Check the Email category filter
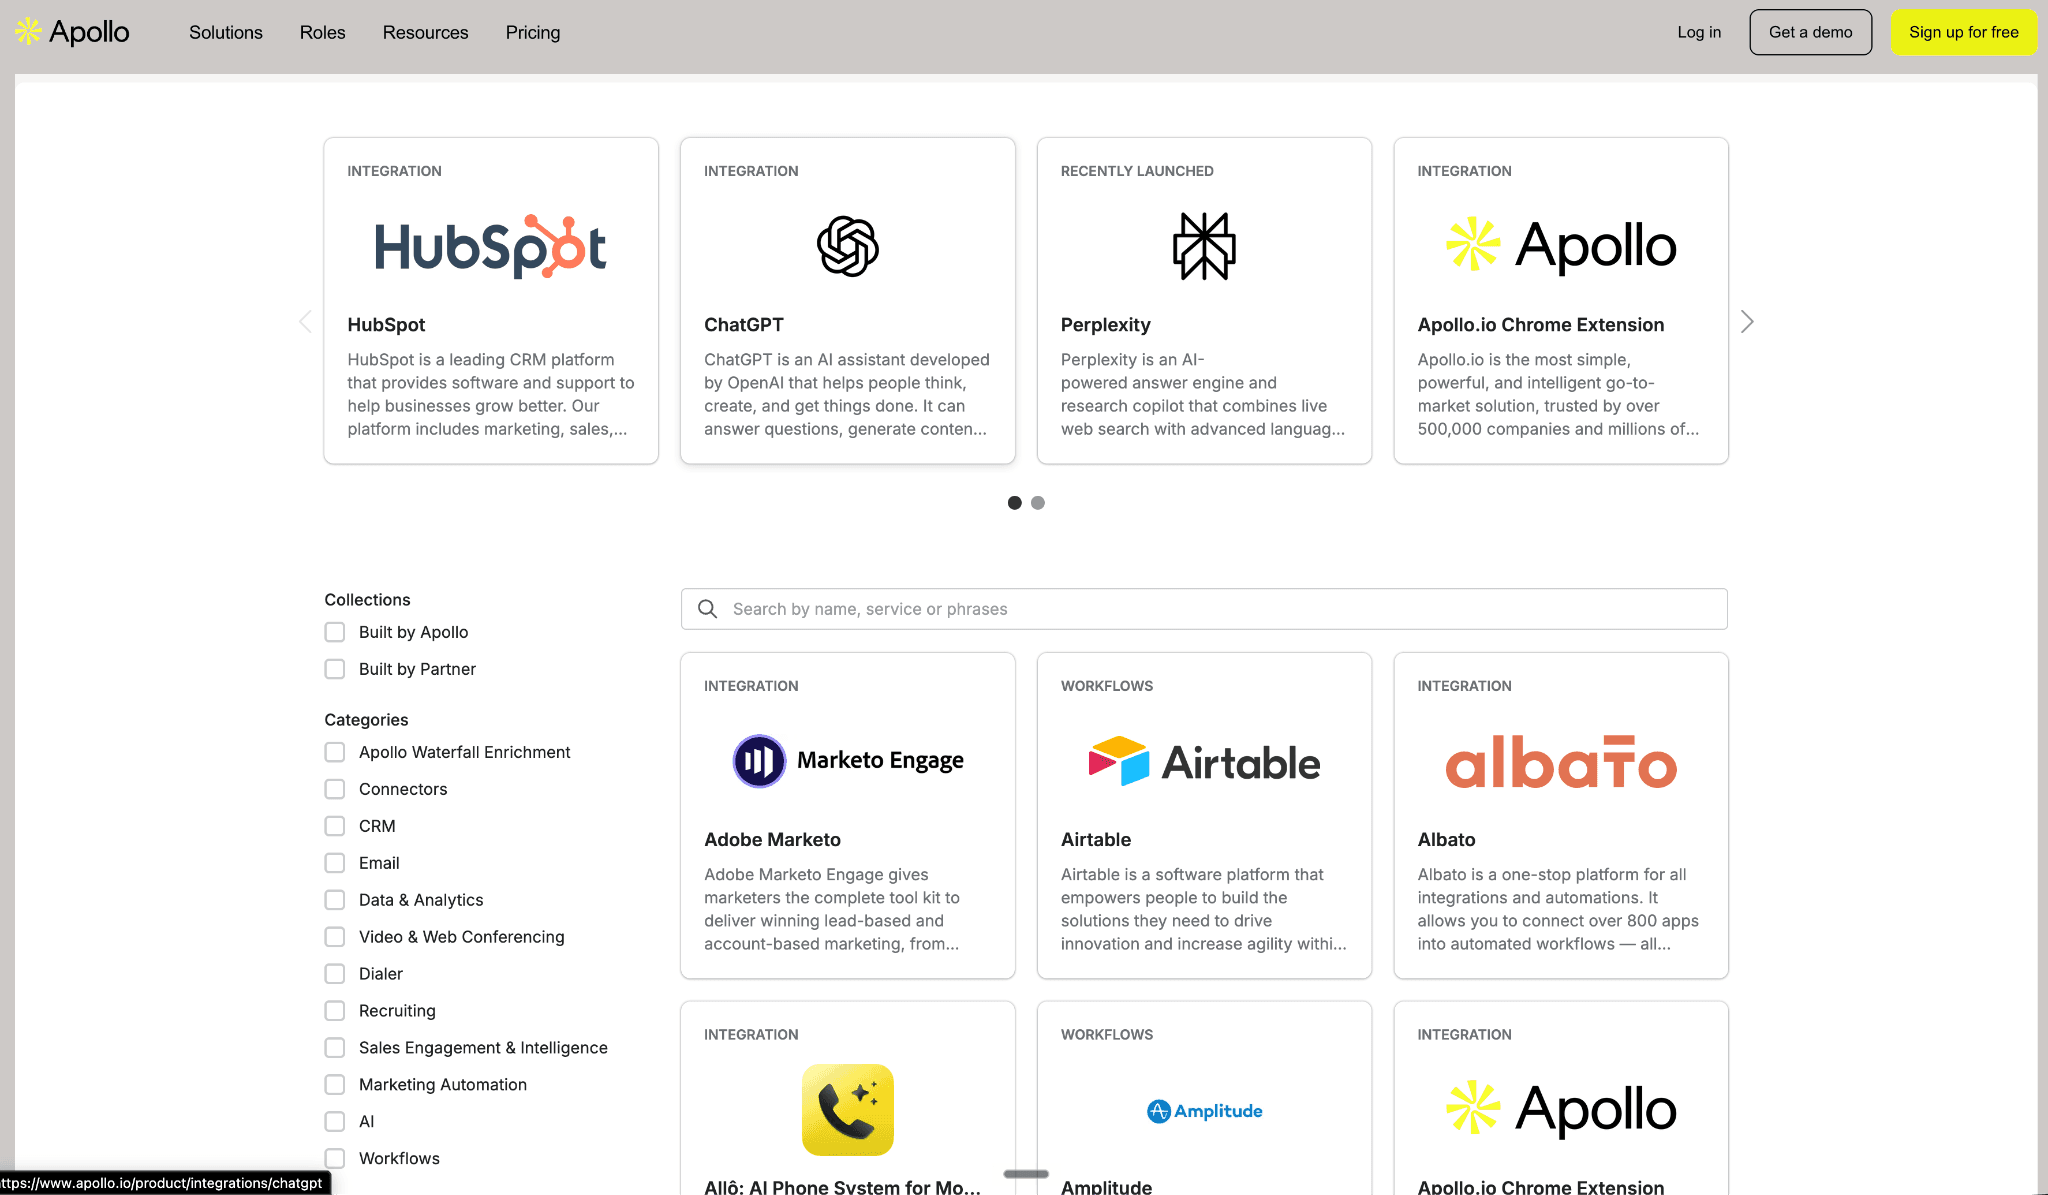Viewport: 2048px width, 1195px height. point(335,863)
